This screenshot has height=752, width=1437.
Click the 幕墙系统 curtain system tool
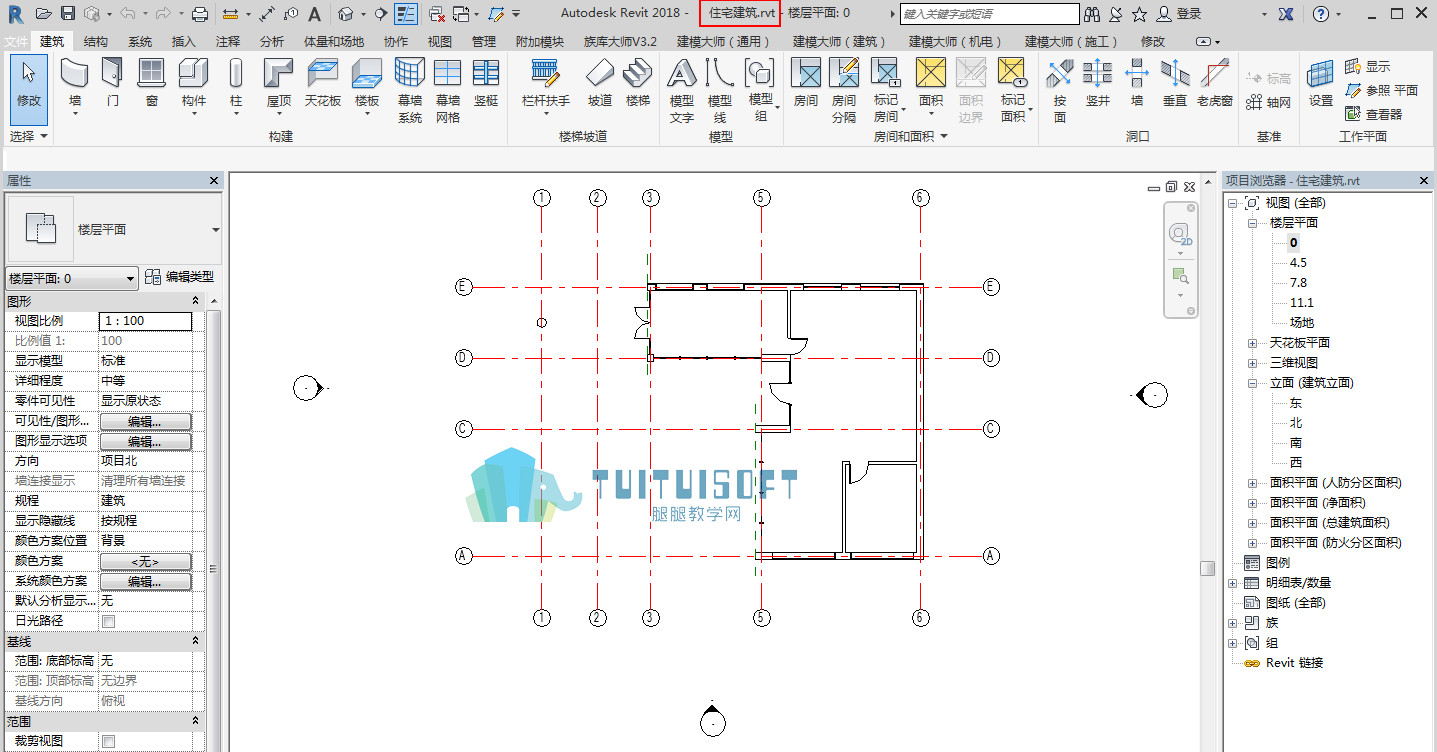410,90
